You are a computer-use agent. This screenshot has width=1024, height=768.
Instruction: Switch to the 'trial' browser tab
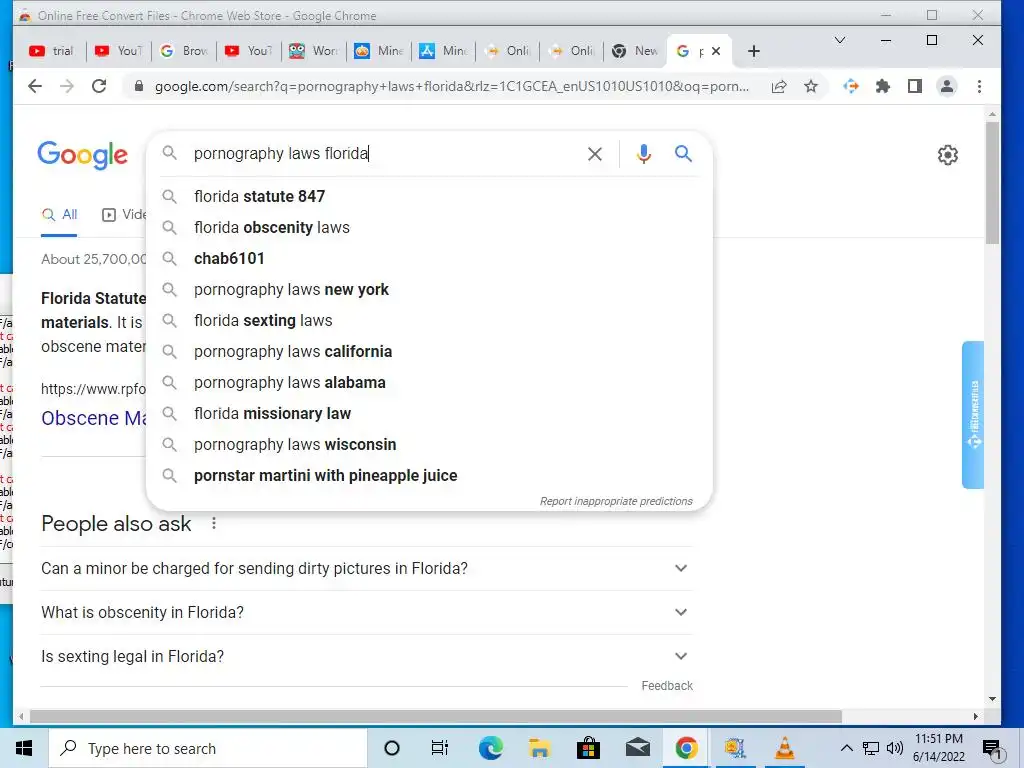click(x=52, y=51)
